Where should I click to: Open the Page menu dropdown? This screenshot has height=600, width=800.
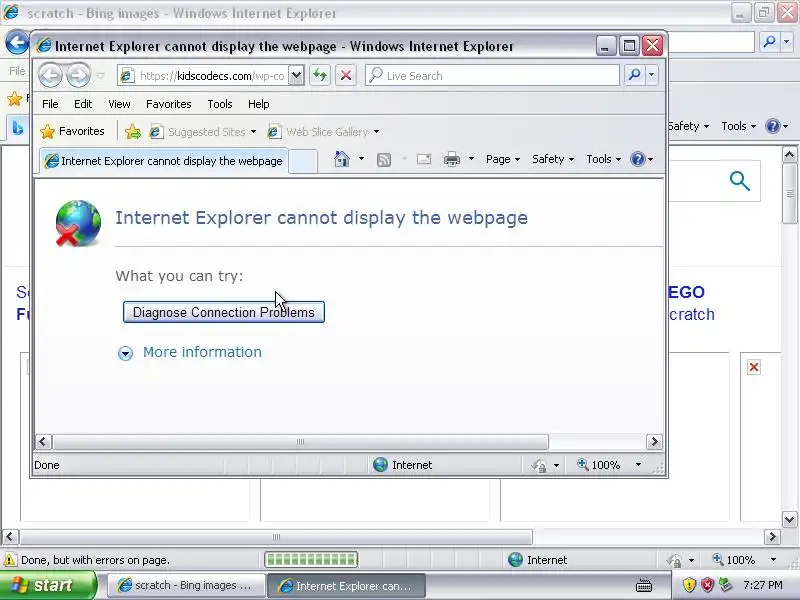click(x=503, y=159)
